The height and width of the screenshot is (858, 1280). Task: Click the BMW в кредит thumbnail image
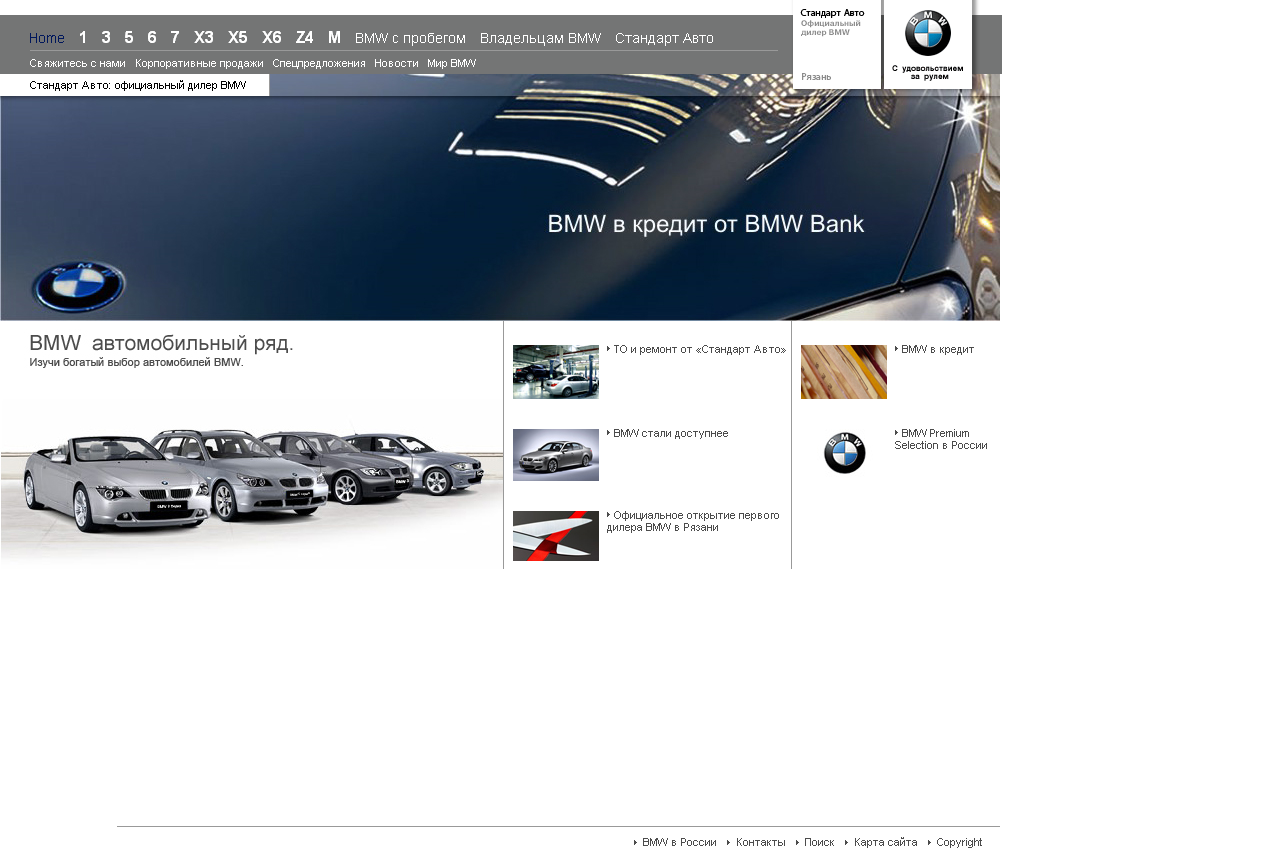[x=843, y=372]
